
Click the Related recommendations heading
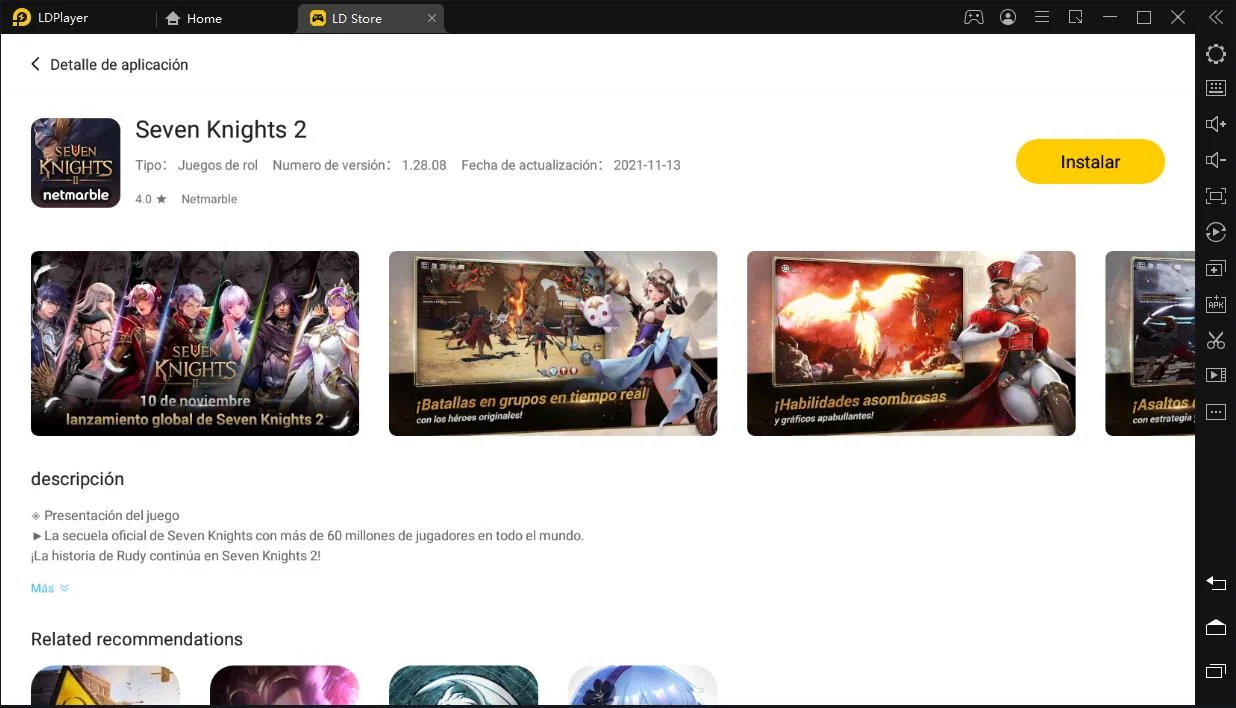(137, 639)
